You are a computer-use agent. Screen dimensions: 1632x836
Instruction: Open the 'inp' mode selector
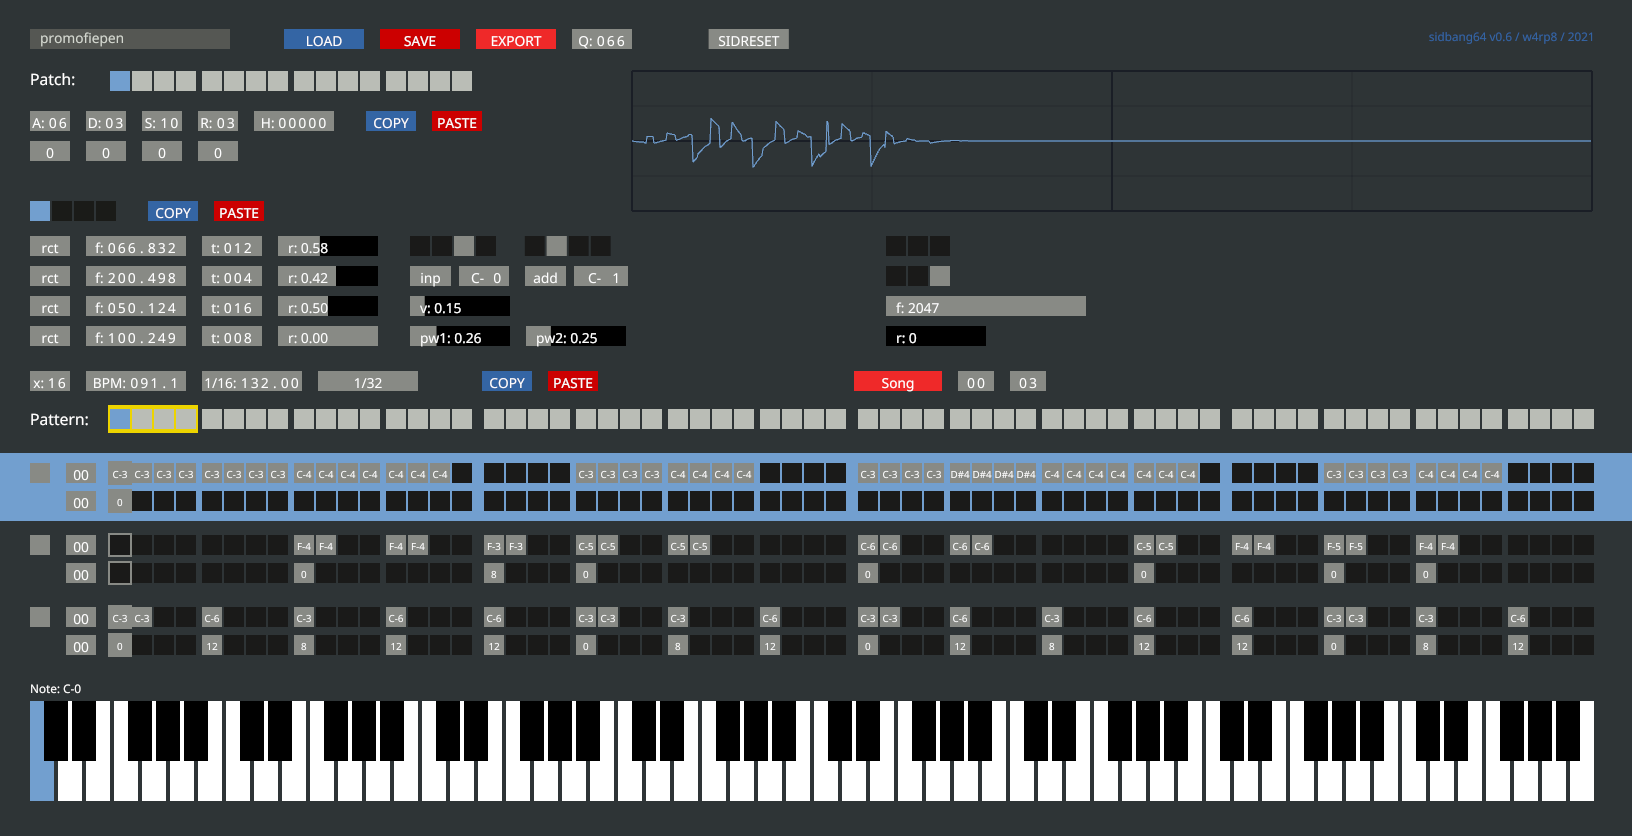(x=430, y=277)
